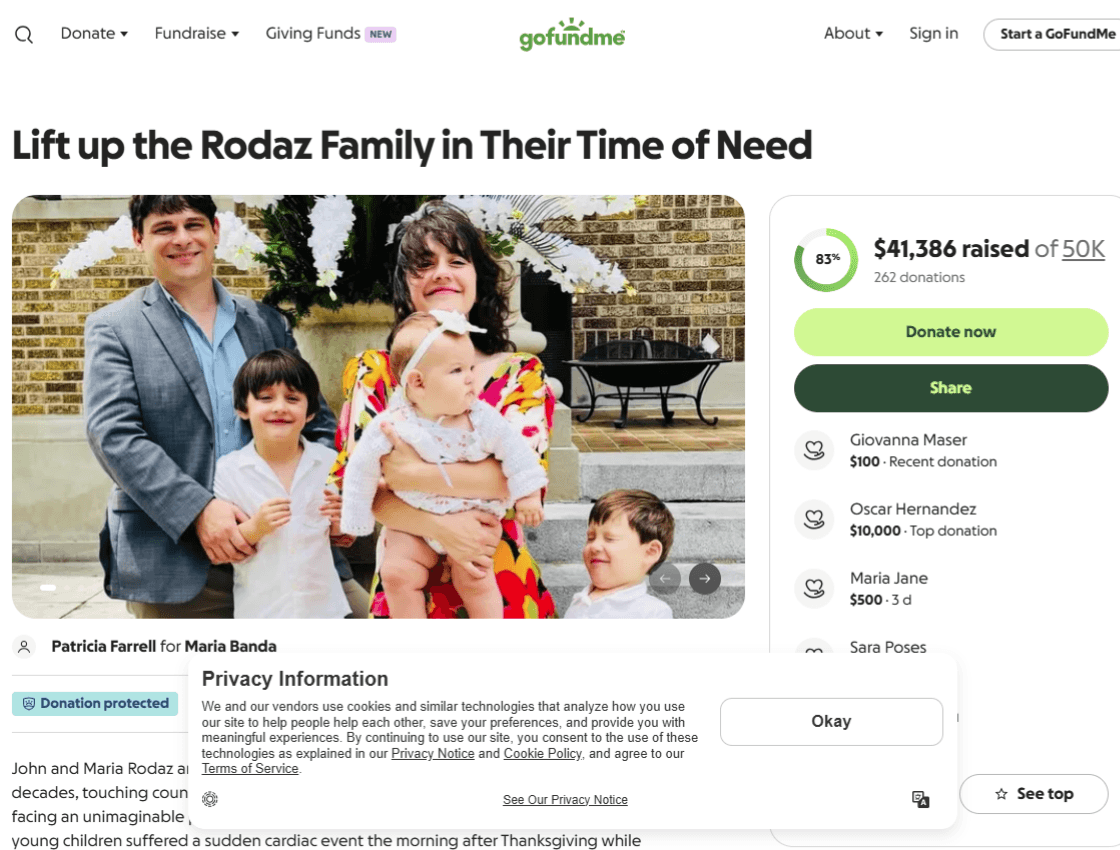The width and height of the screenshot is (1120, 850).
Task: Open the 50K goal link
Action: (x=1083, y=249)
